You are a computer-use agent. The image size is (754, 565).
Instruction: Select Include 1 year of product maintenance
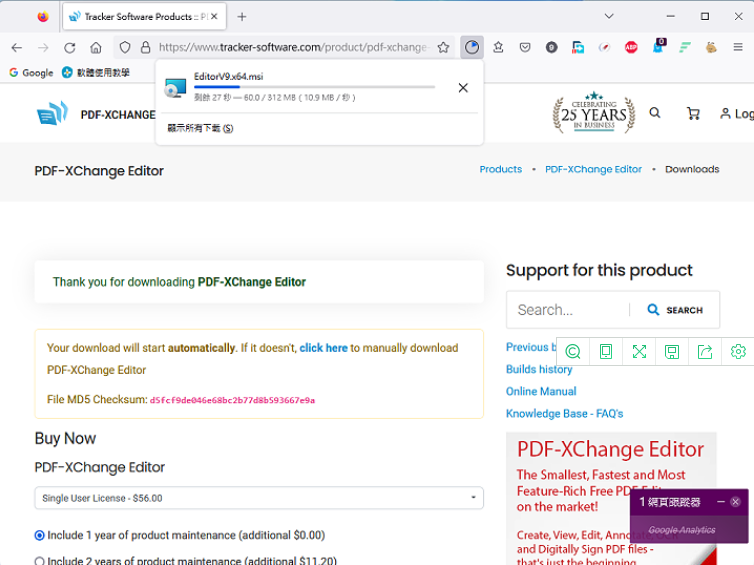[39, 535]
